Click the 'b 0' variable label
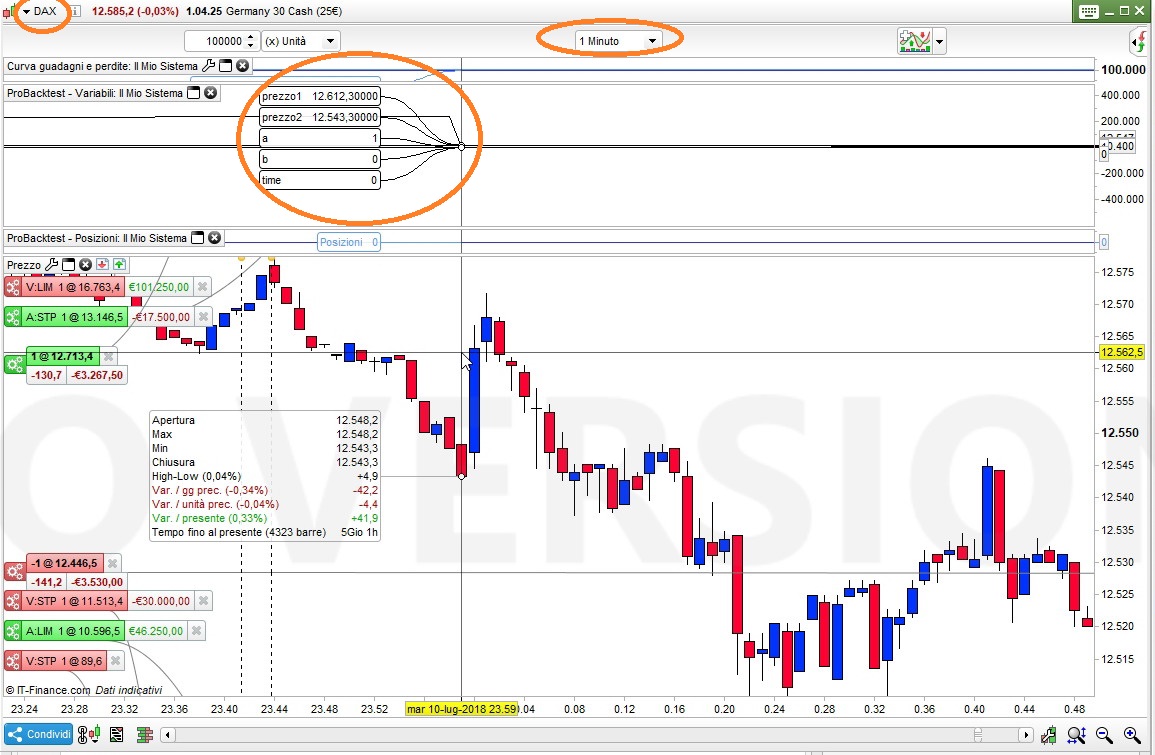This screenshot has height=755, width=1155. pos(320,159)
